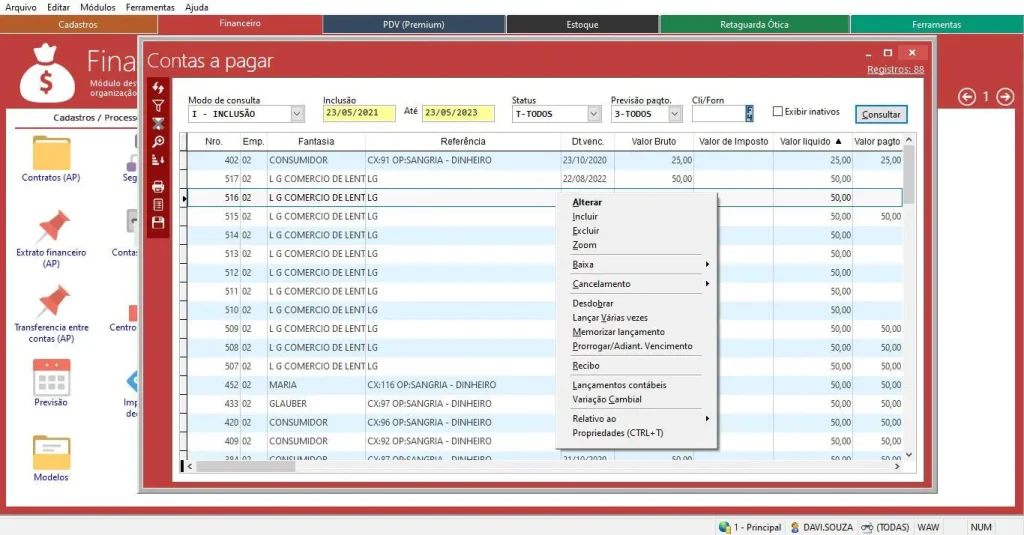Choose Excluir from the context menu
This screenshot has width=1024, height=535.
point(586,231)
